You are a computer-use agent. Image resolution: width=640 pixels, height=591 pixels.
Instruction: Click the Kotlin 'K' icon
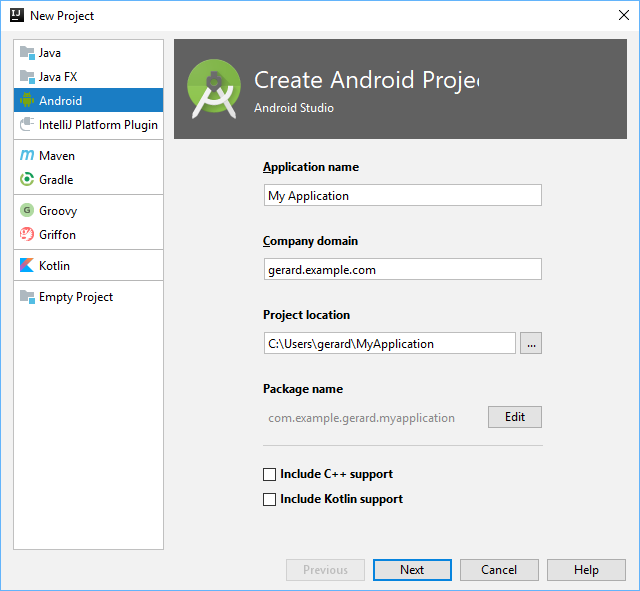[27, 266]
